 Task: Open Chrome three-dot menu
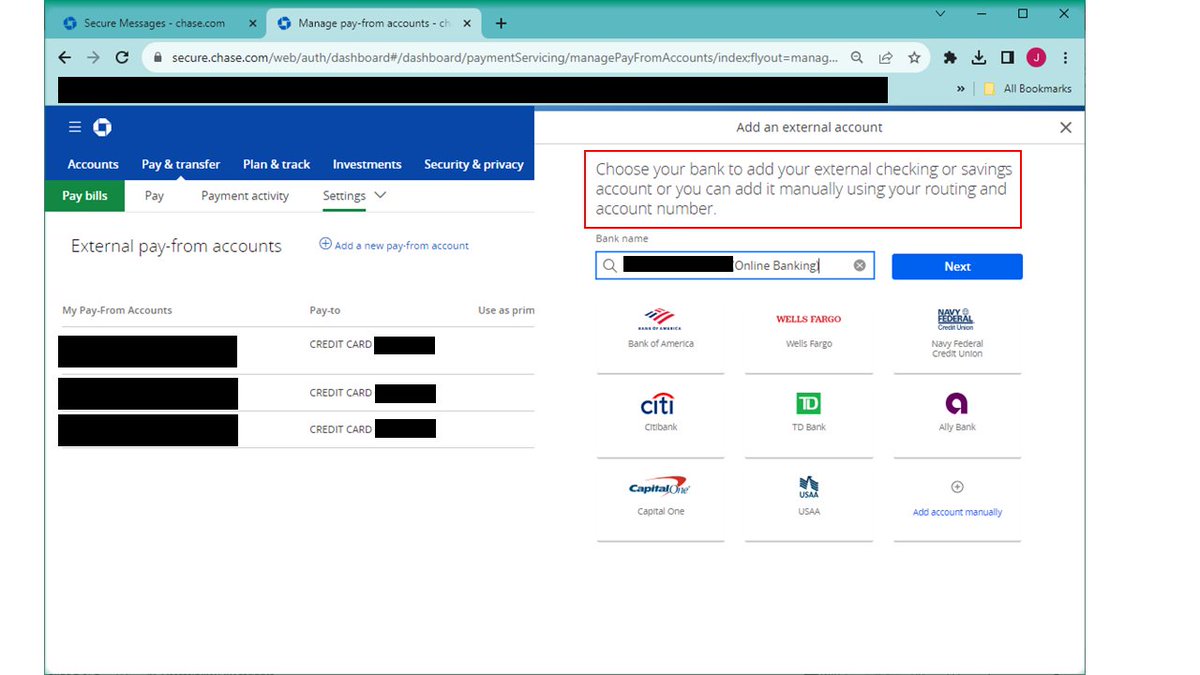1065,58
